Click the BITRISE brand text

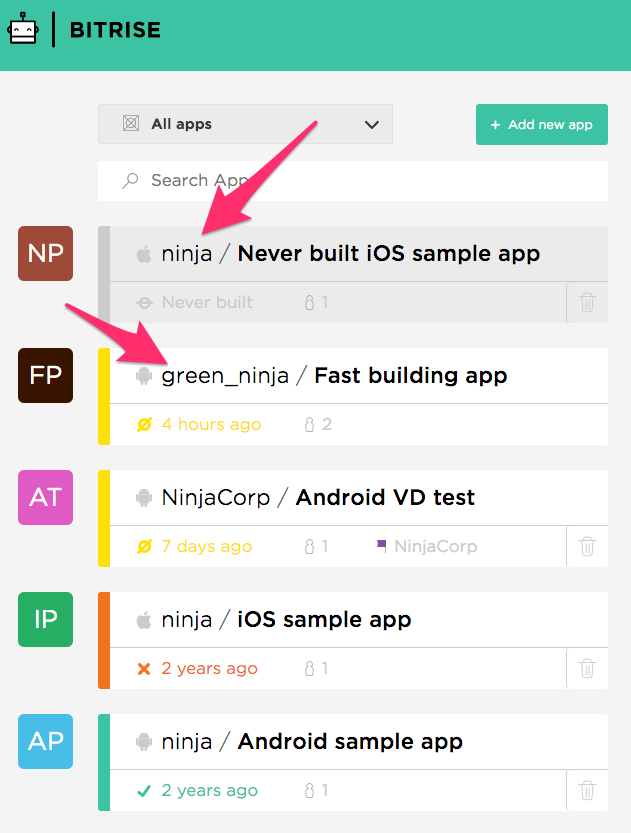click(x=115, y=30)
